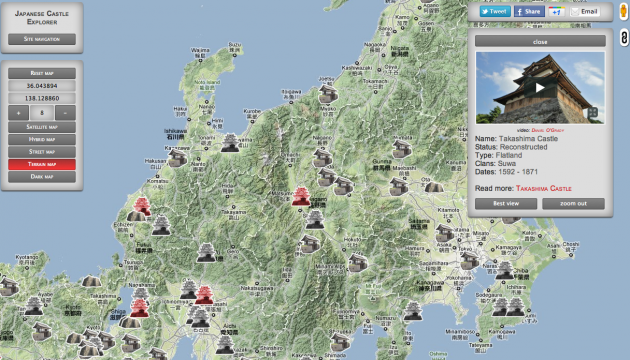Share via the Twitter Tweet button
The height and width of the screenshot is (360, 630).
tap(495, 11)
